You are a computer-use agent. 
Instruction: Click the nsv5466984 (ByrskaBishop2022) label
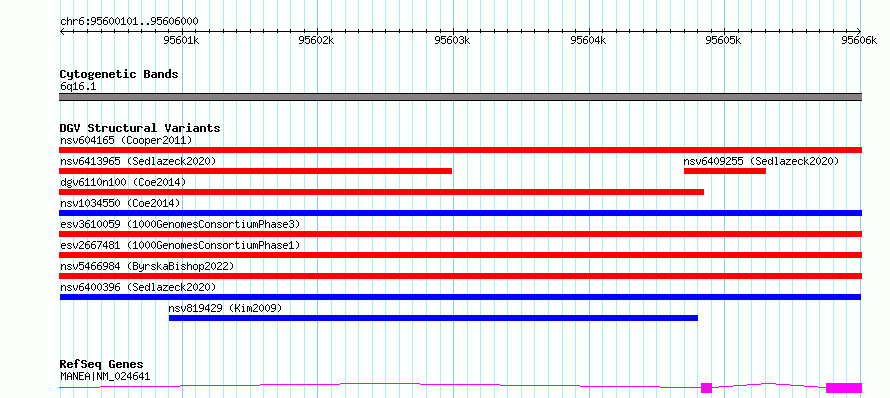point(147,266)
